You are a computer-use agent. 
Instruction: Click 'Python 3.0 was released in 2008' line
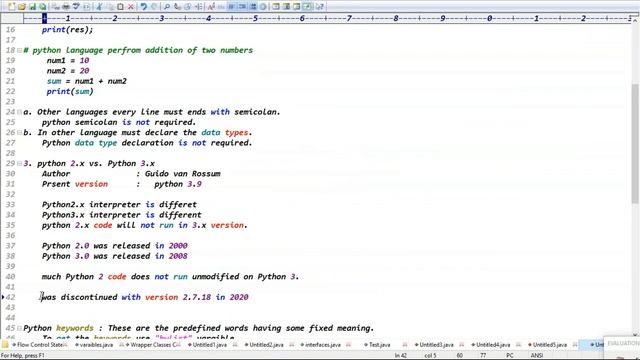115,256
